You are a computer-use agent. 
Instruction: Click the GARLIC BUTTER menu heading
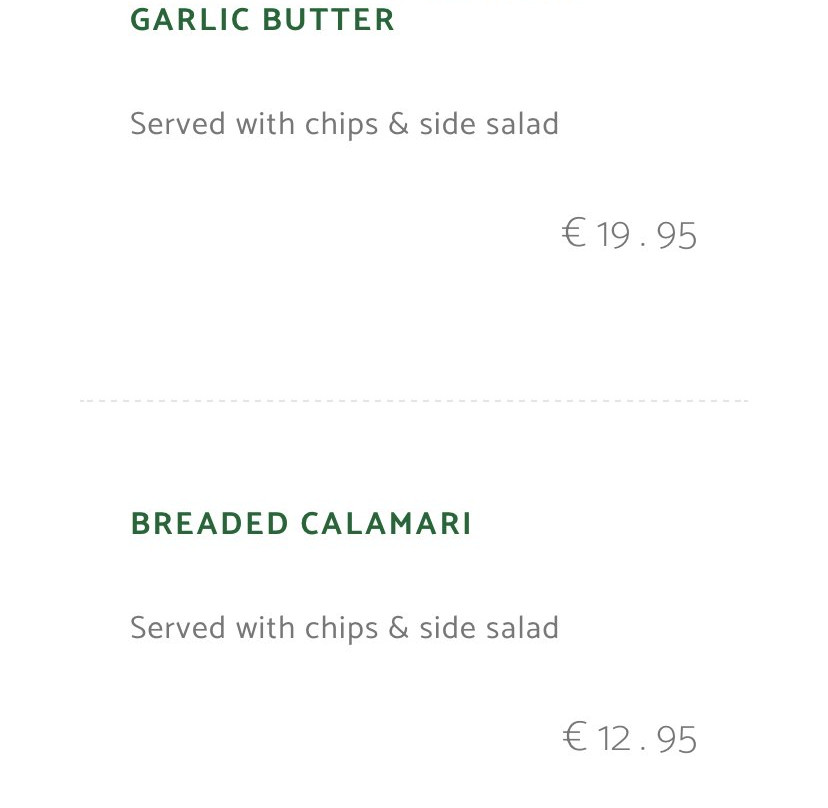(x=262, y=20)
